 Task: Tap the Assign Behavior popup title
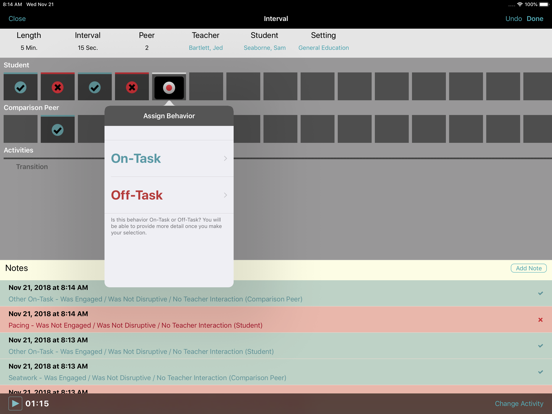[x=169, y=116]
